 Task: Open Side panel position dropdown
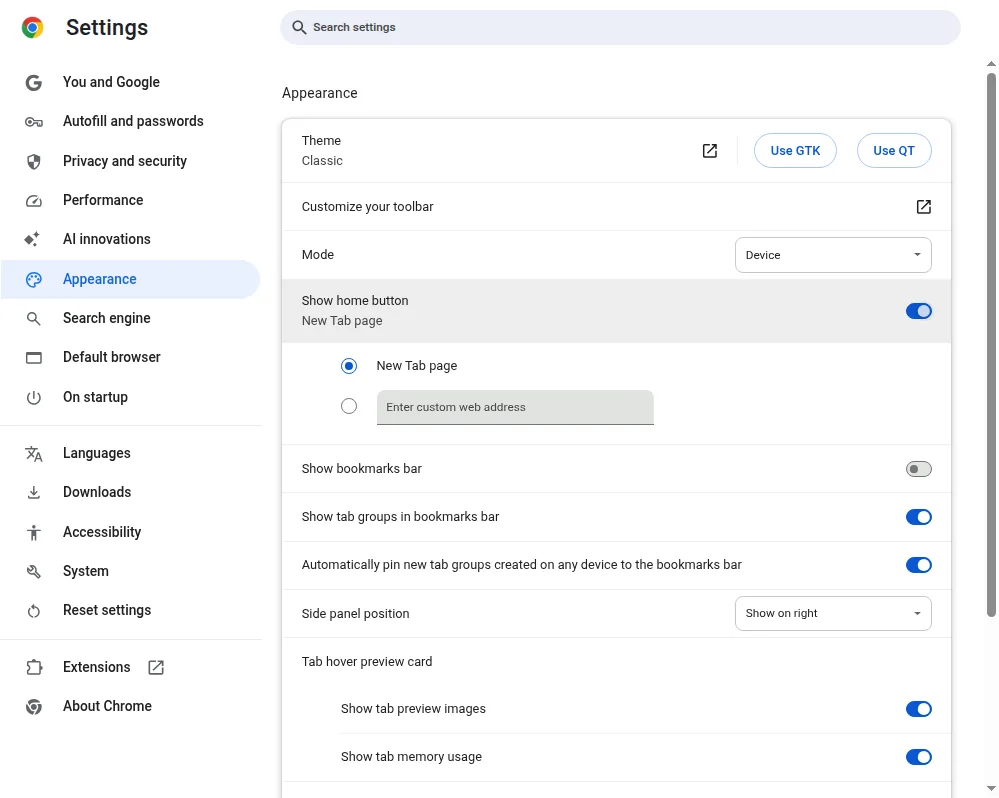[x=833, y=614]
